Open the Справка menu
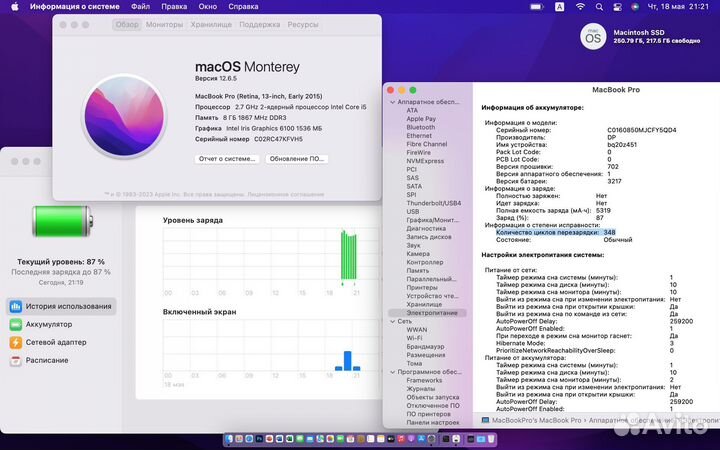This screenshot has width=720, height=450. click(243, 7)
